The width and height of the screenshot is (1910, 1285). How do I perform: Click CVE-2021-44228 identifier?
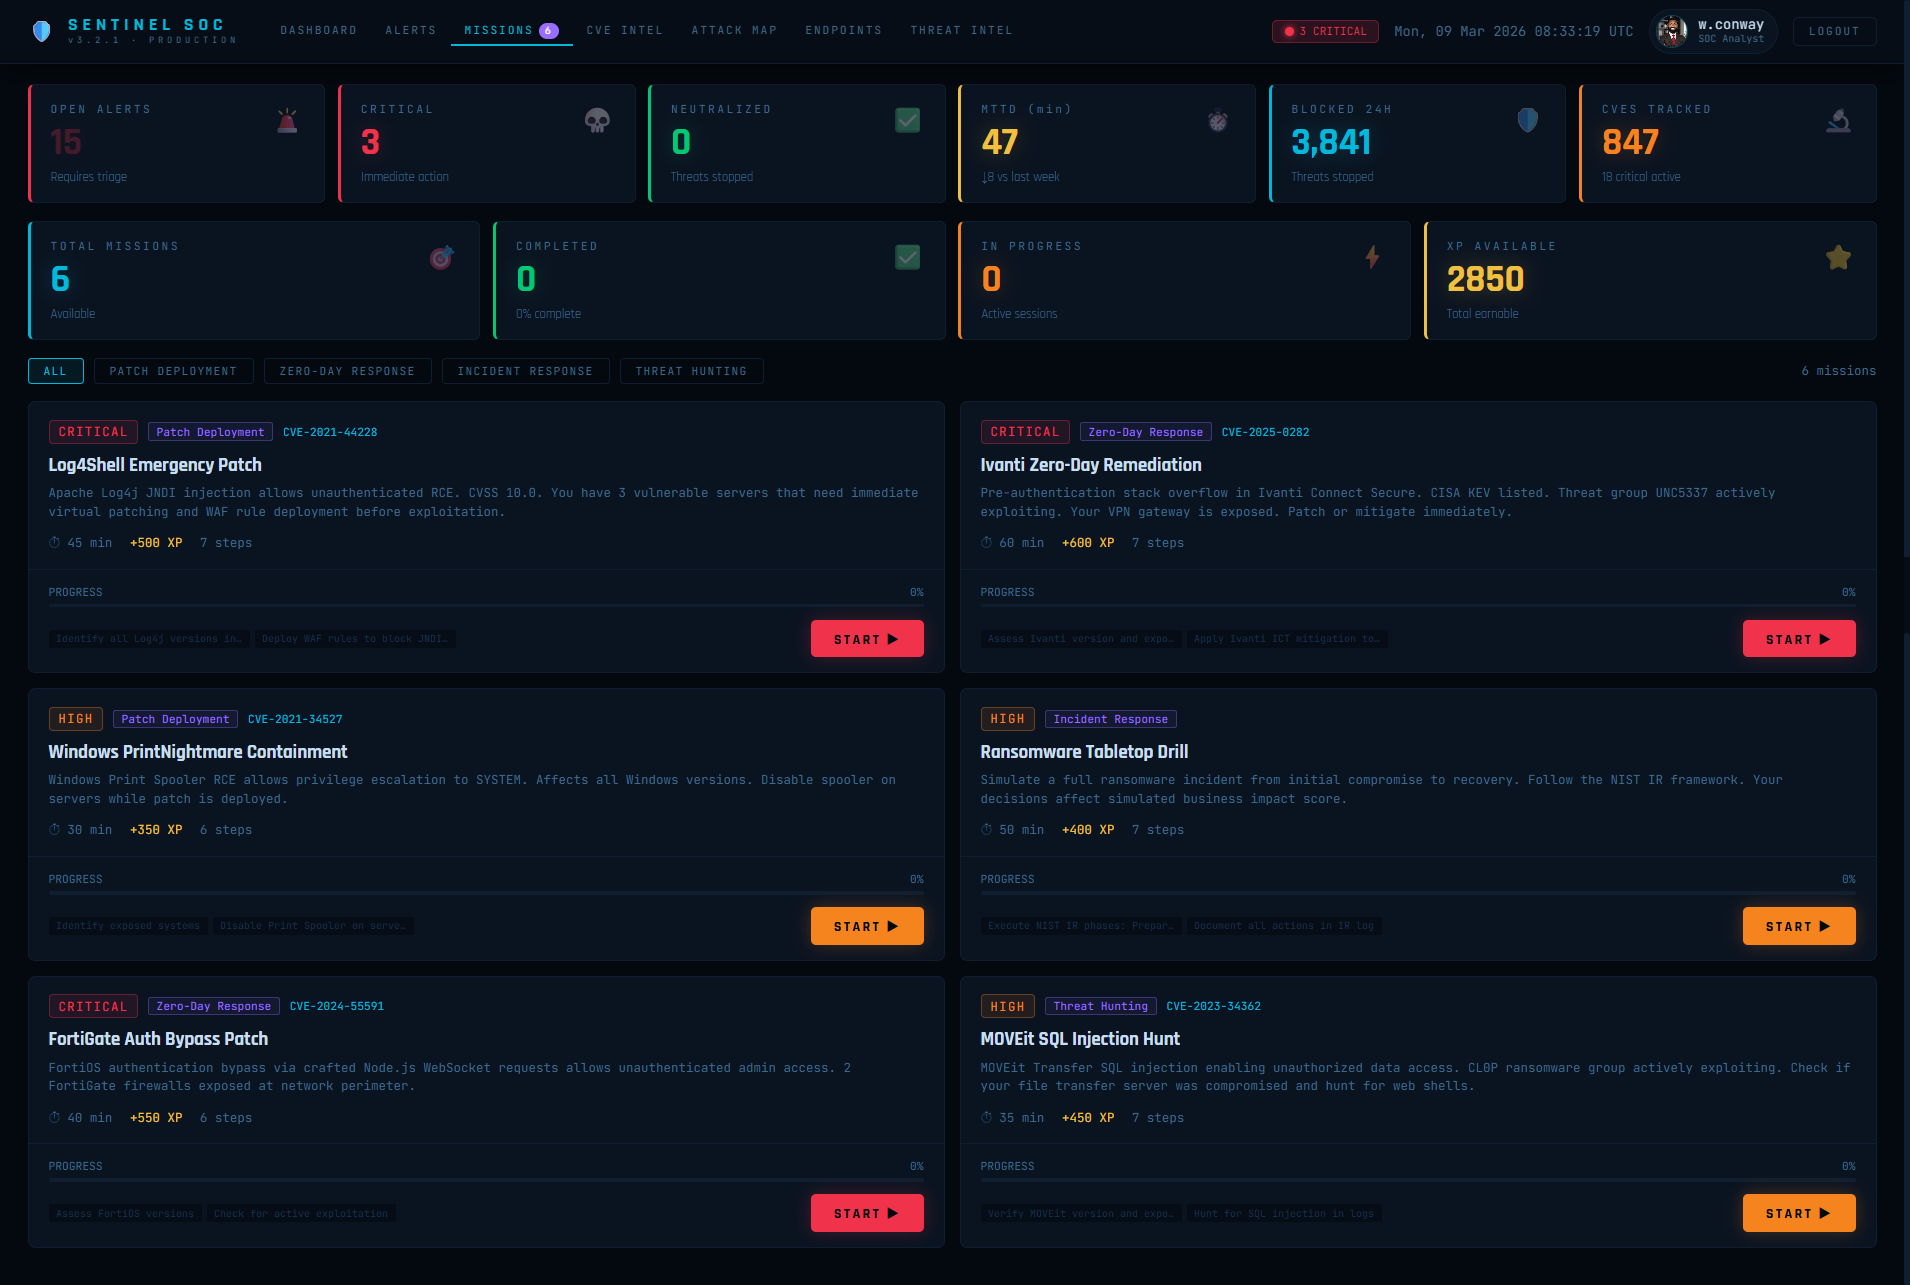click(x=330, y=432)
